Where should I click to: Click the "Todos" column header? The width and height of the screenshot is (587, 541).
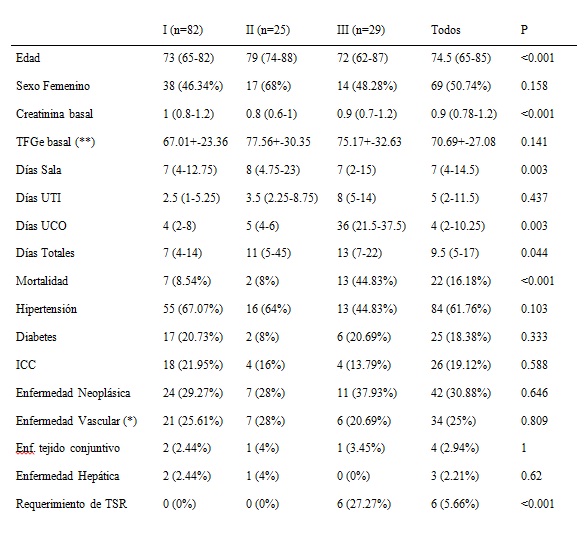pyautogui.click(x=445, y=30)
